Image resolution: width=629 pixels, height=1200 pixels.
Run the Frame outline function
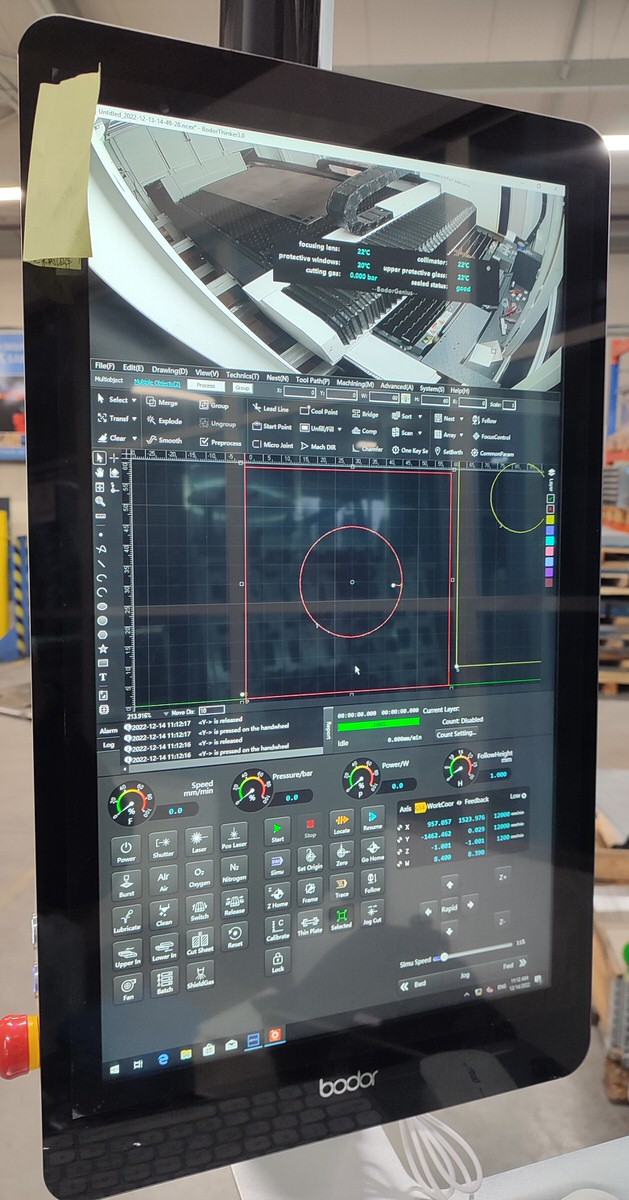click(310, 892)
